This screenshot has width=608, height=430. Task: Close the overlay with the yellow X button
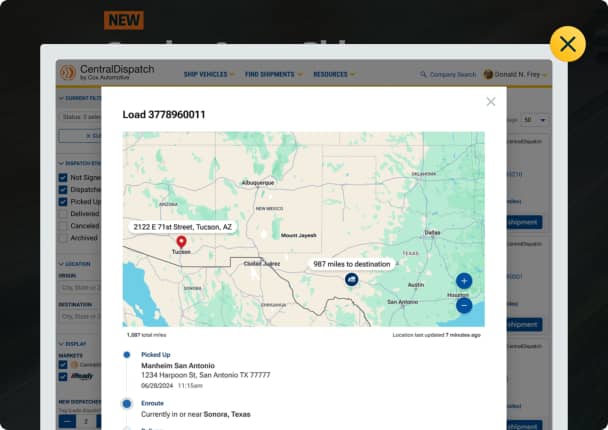pyautogui.click(x=568, y=44)
